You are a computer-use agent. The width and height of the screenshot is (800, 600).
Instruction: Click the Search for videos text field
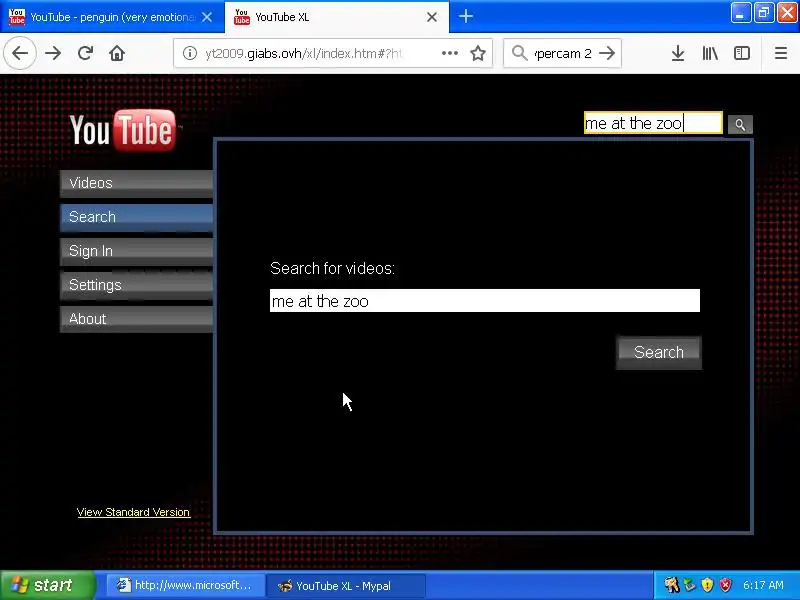[485, 301]
